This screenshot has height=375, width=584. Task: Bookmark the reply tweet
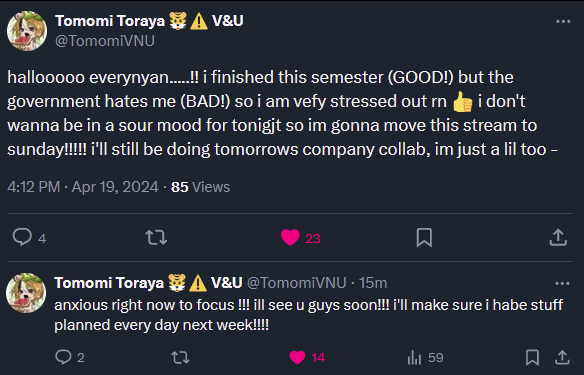pyautogui.click(x=532, y=357)
